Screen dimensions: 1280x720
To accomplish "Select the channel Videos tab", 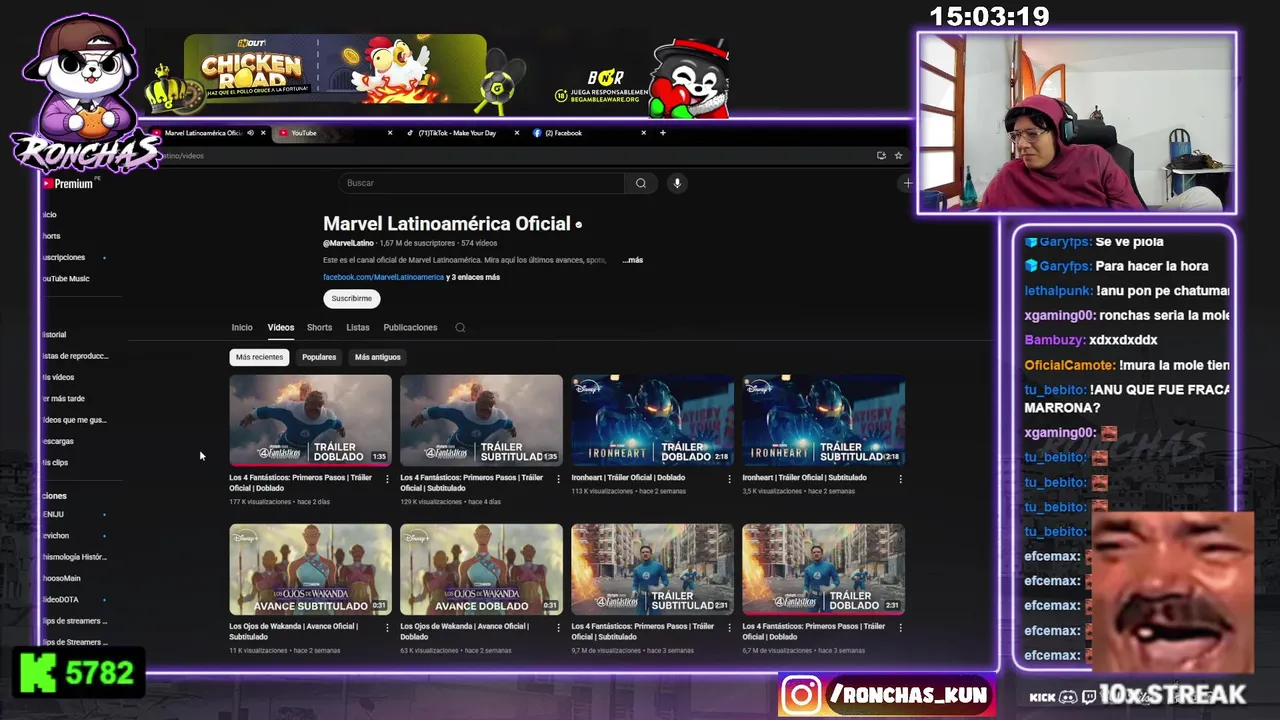I will coord(280,328).
